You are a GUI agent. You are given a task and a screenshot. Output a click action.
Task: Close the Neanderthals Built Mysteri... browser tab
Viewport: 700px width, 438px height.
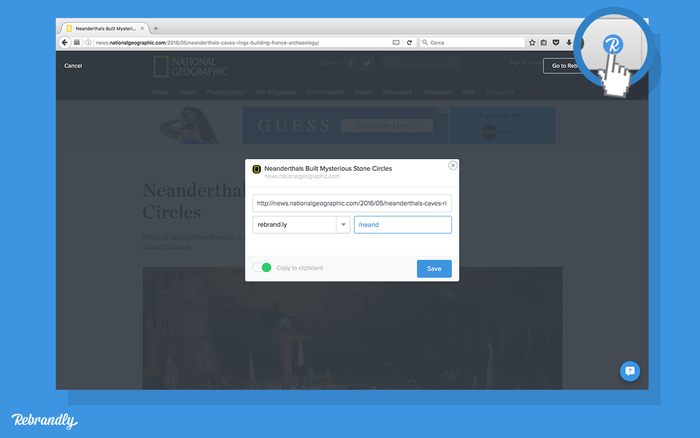[142, 28]
